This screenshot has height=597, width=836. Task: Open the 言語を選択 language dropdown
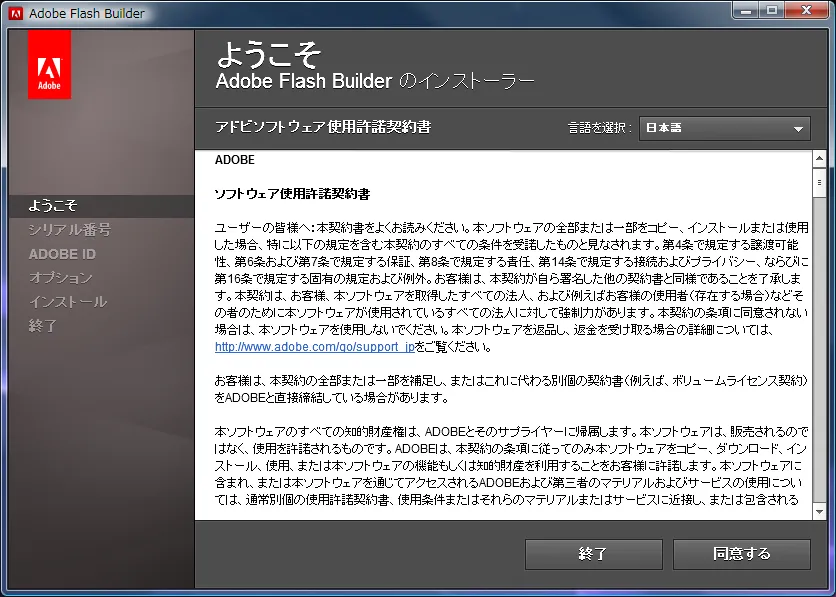(725, 128)
